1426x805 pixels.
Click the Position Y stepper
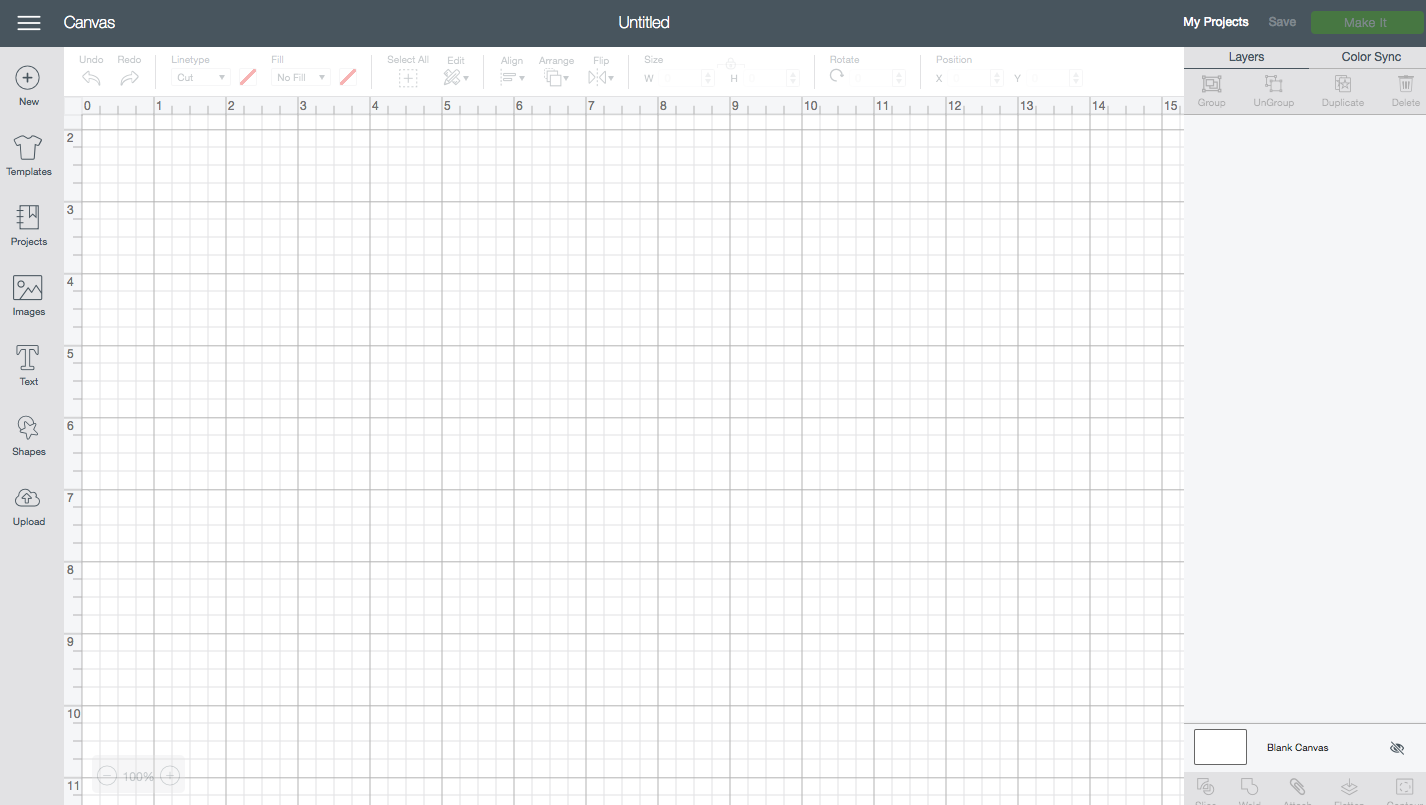click(x=1076, y=78)
